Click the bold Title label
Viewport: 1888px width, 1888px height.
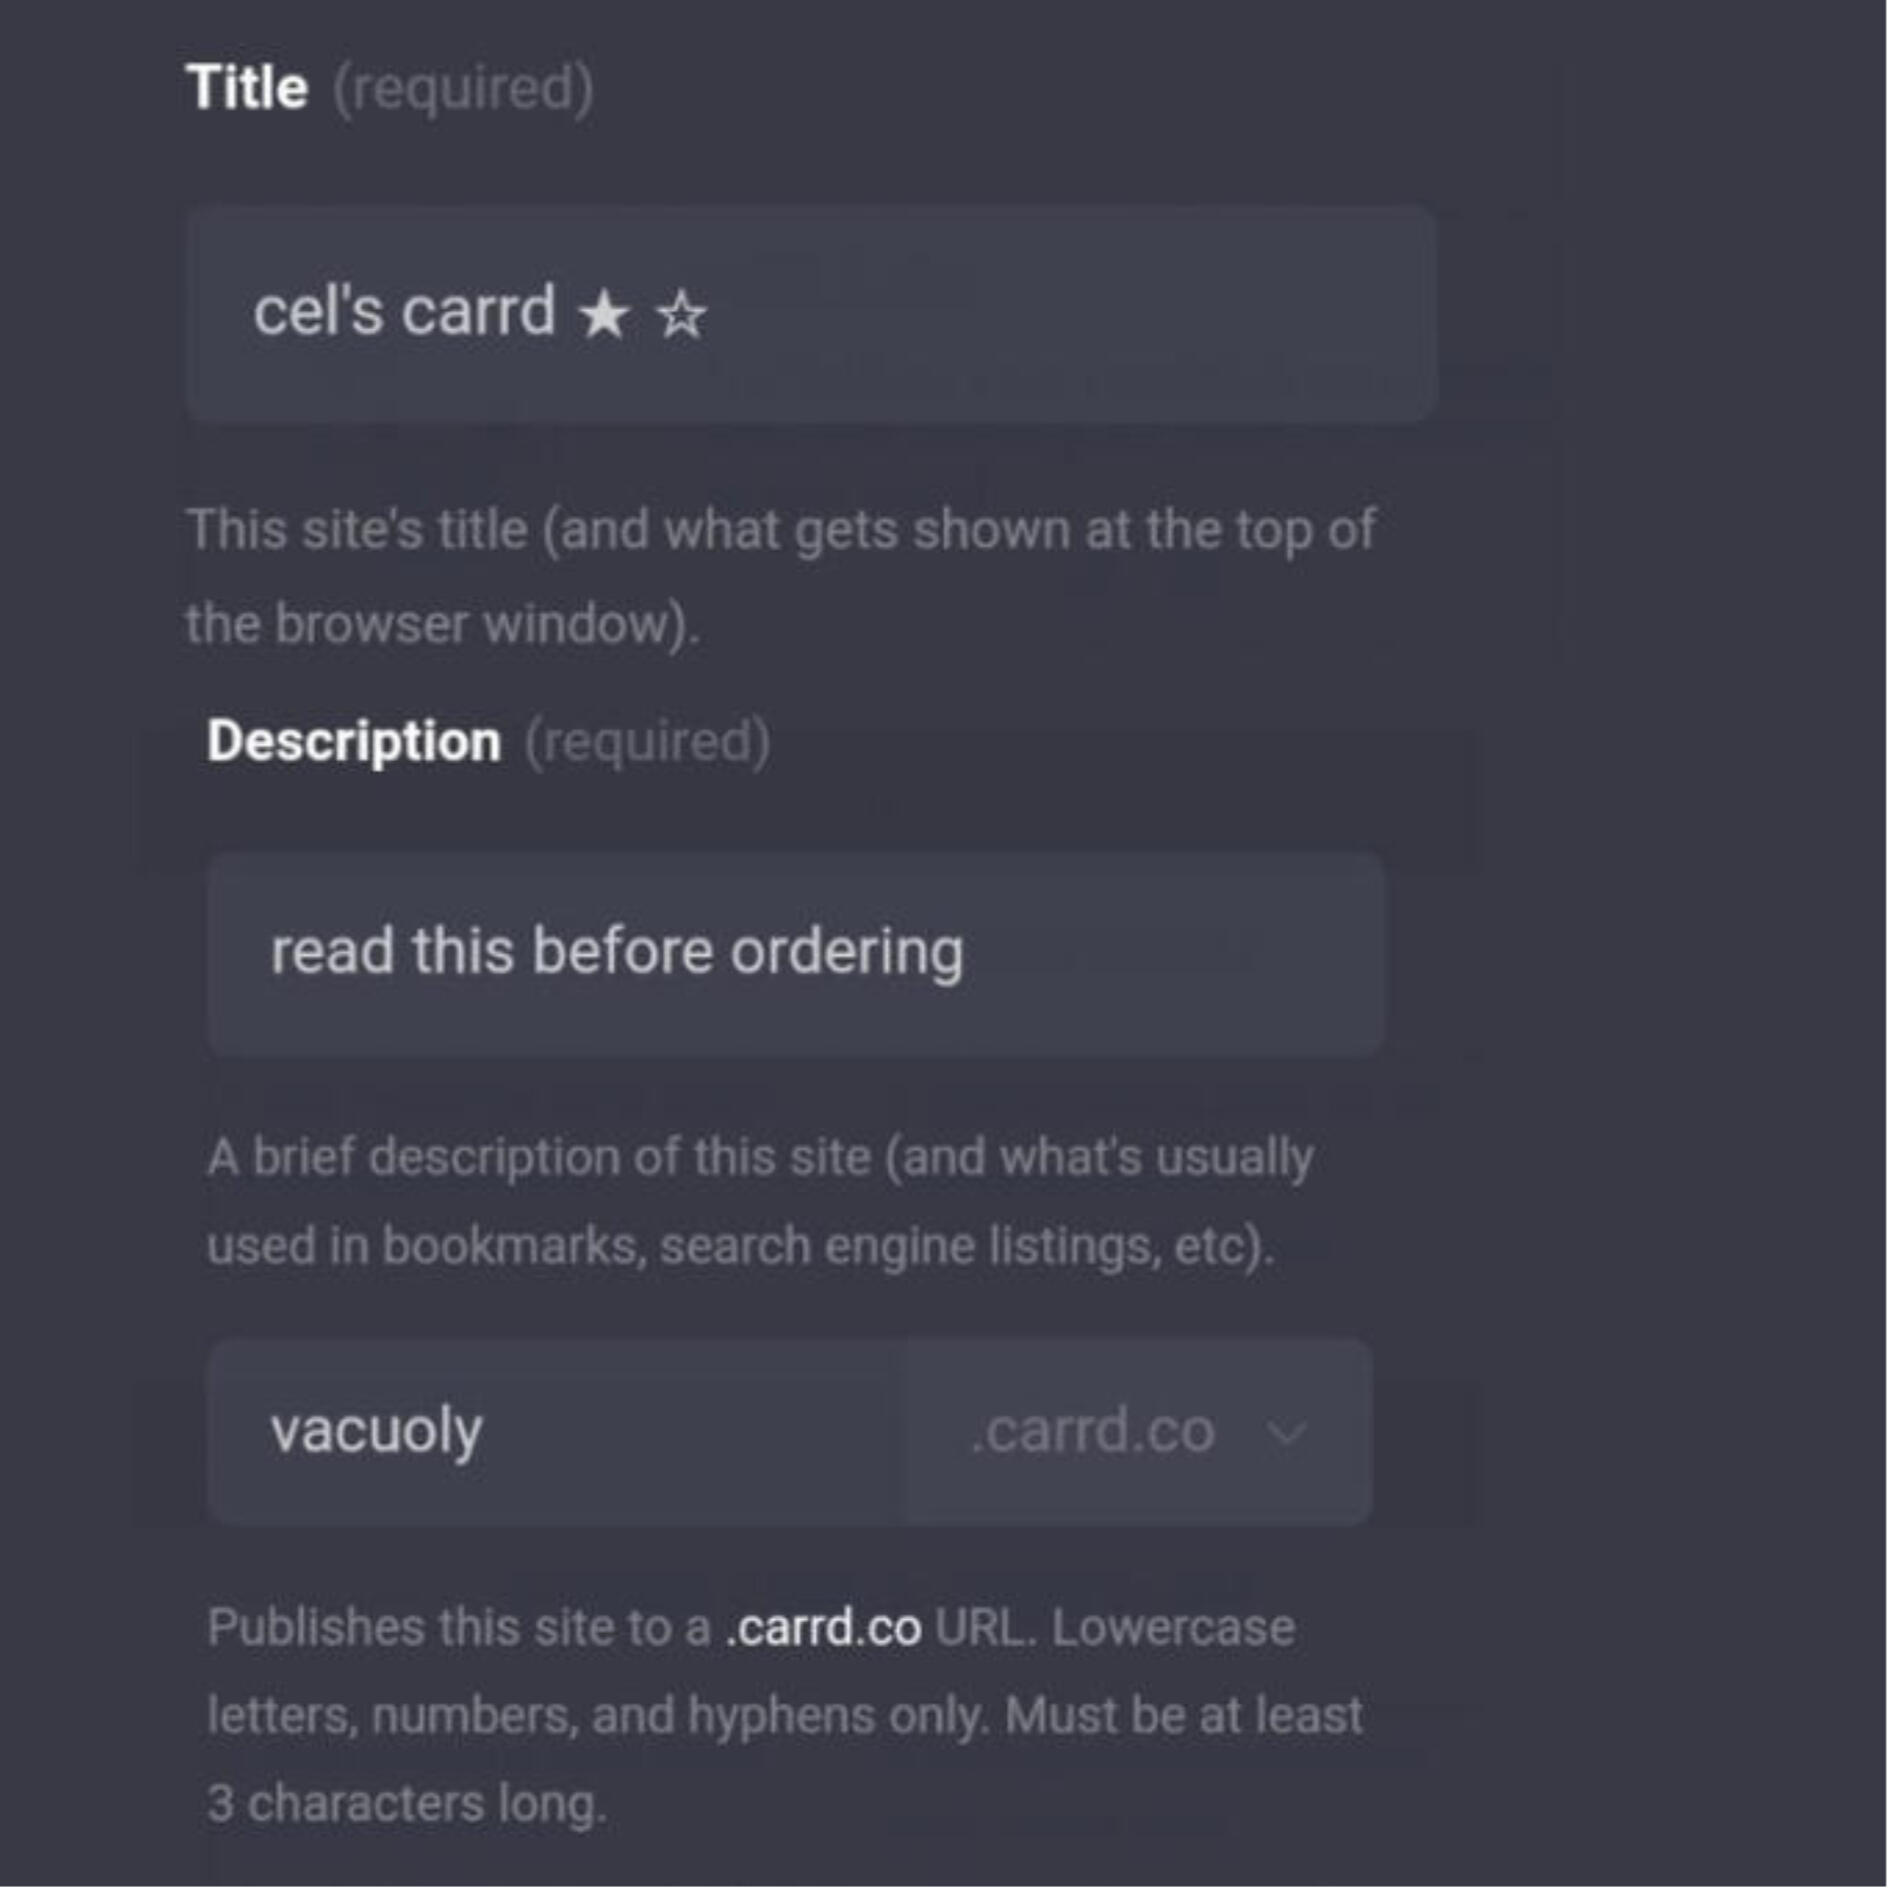click(247, 88)
